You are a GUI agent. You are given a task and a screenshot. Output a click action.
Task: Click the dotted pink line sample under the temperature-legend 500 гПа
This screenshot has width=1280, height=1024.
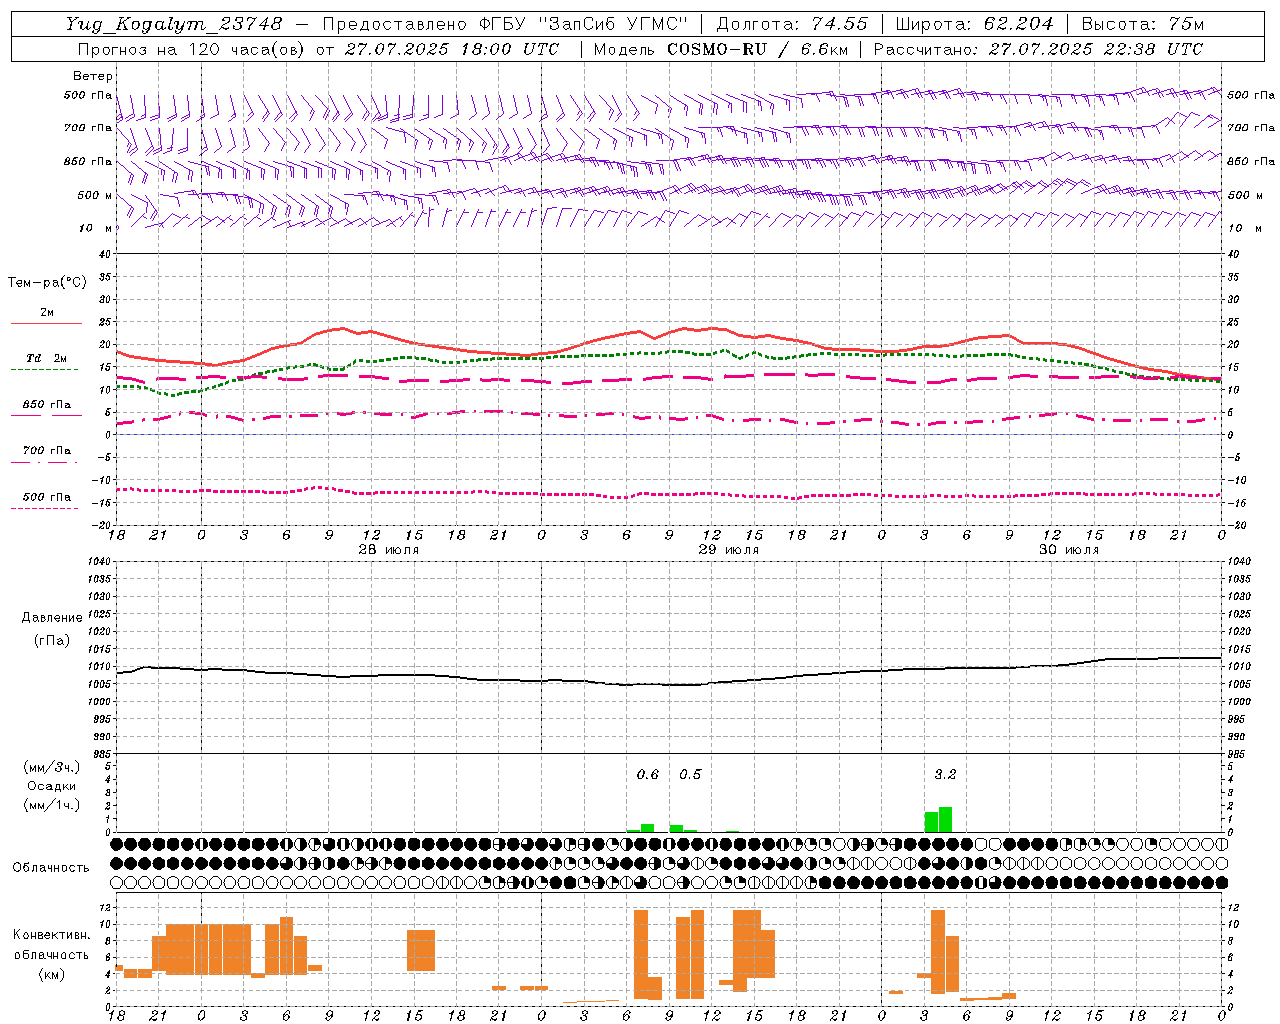[x=45, y=508]
